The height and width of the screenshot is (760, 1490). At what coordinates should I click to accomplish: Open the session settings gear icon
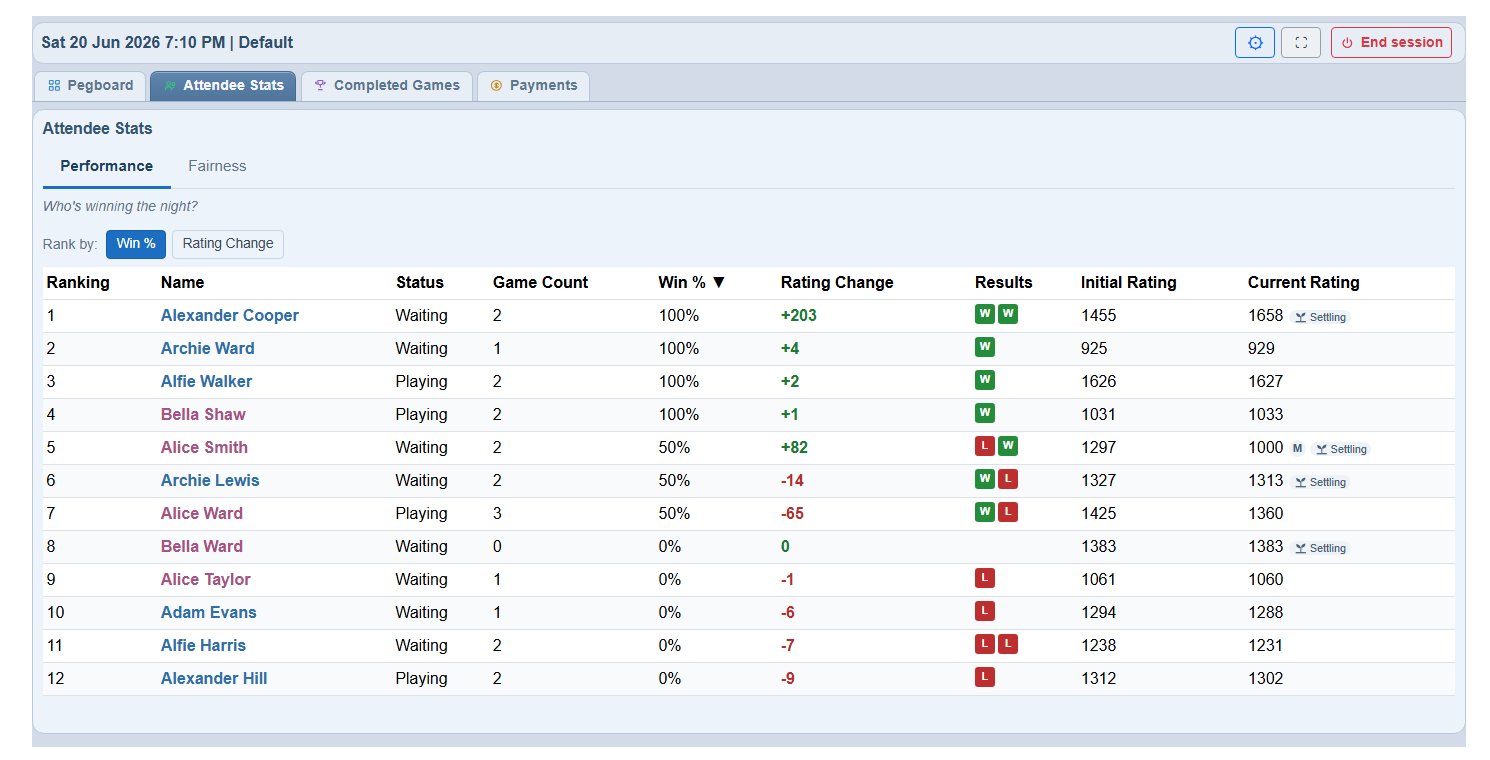tap(1255, 43)
